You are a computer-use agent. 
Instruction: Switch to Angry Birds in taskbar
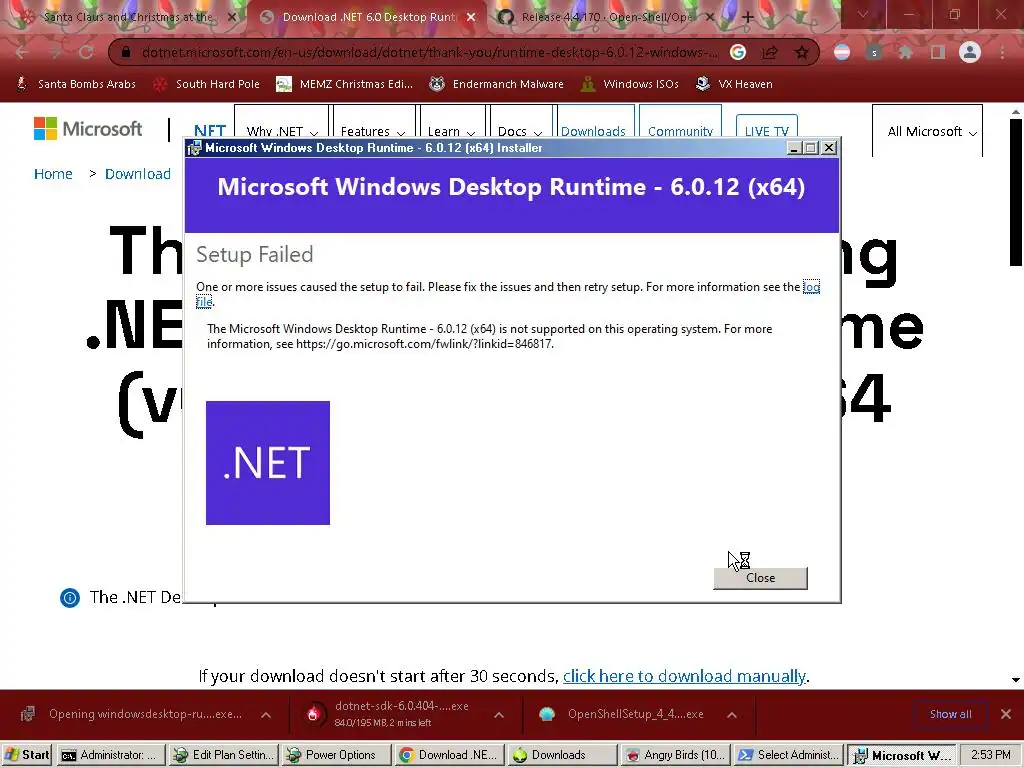pos(675,755)
